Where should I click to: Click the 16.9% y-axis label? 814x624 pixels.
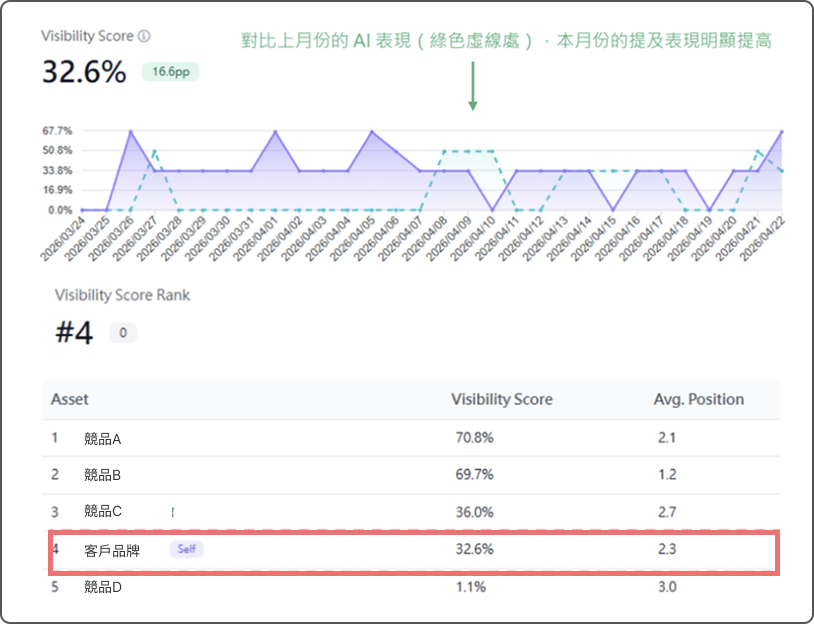pyautogui.click(x=58, y=190)
